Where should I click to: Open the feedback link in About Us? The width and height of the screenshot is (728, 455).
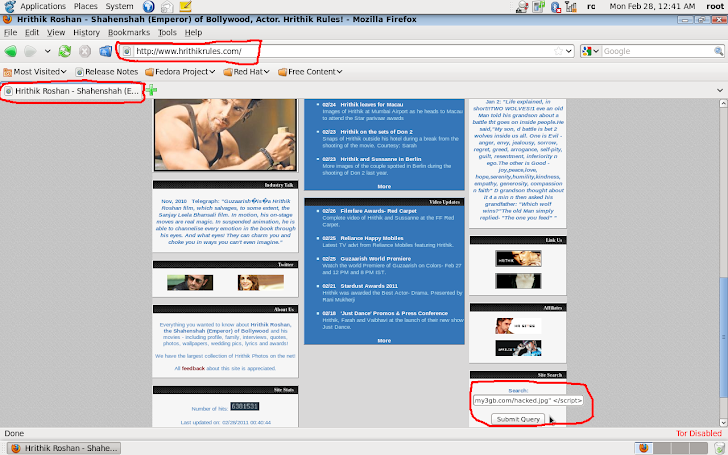pos(193,368)
